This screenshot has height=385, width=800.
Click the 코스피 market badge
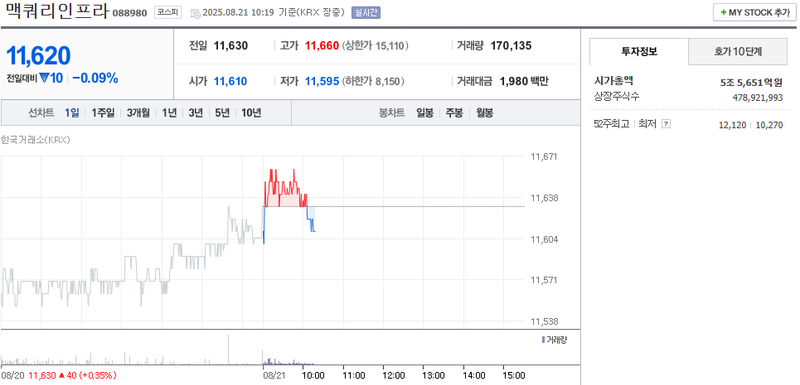click(x=167, y=13)
